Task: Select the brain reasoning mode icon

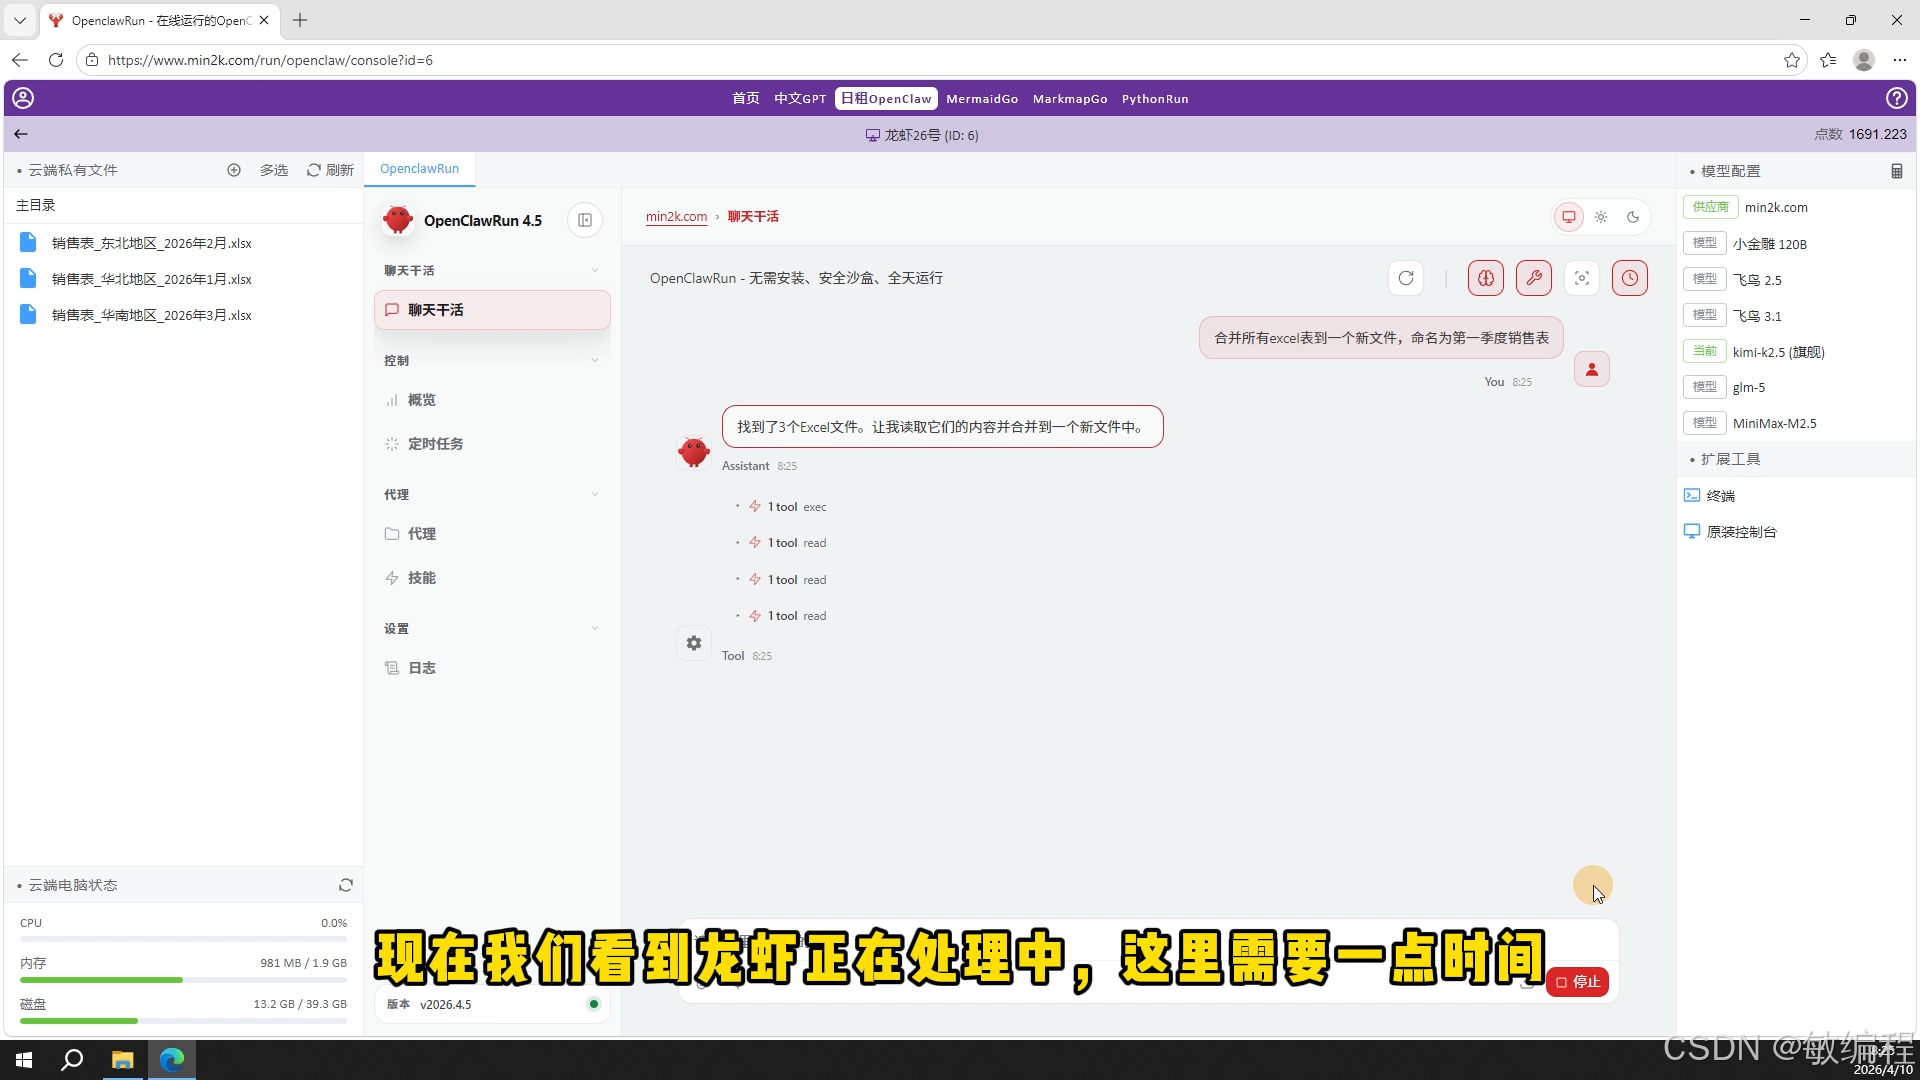Action: tap(1485, 278)
